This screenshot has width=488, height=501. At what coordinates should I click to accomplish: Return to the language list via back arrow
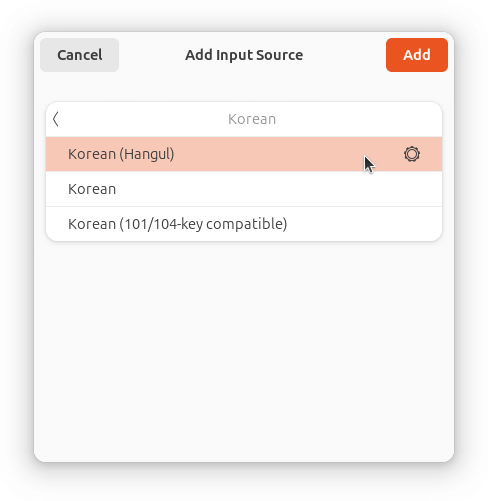(x=56, y=119)
